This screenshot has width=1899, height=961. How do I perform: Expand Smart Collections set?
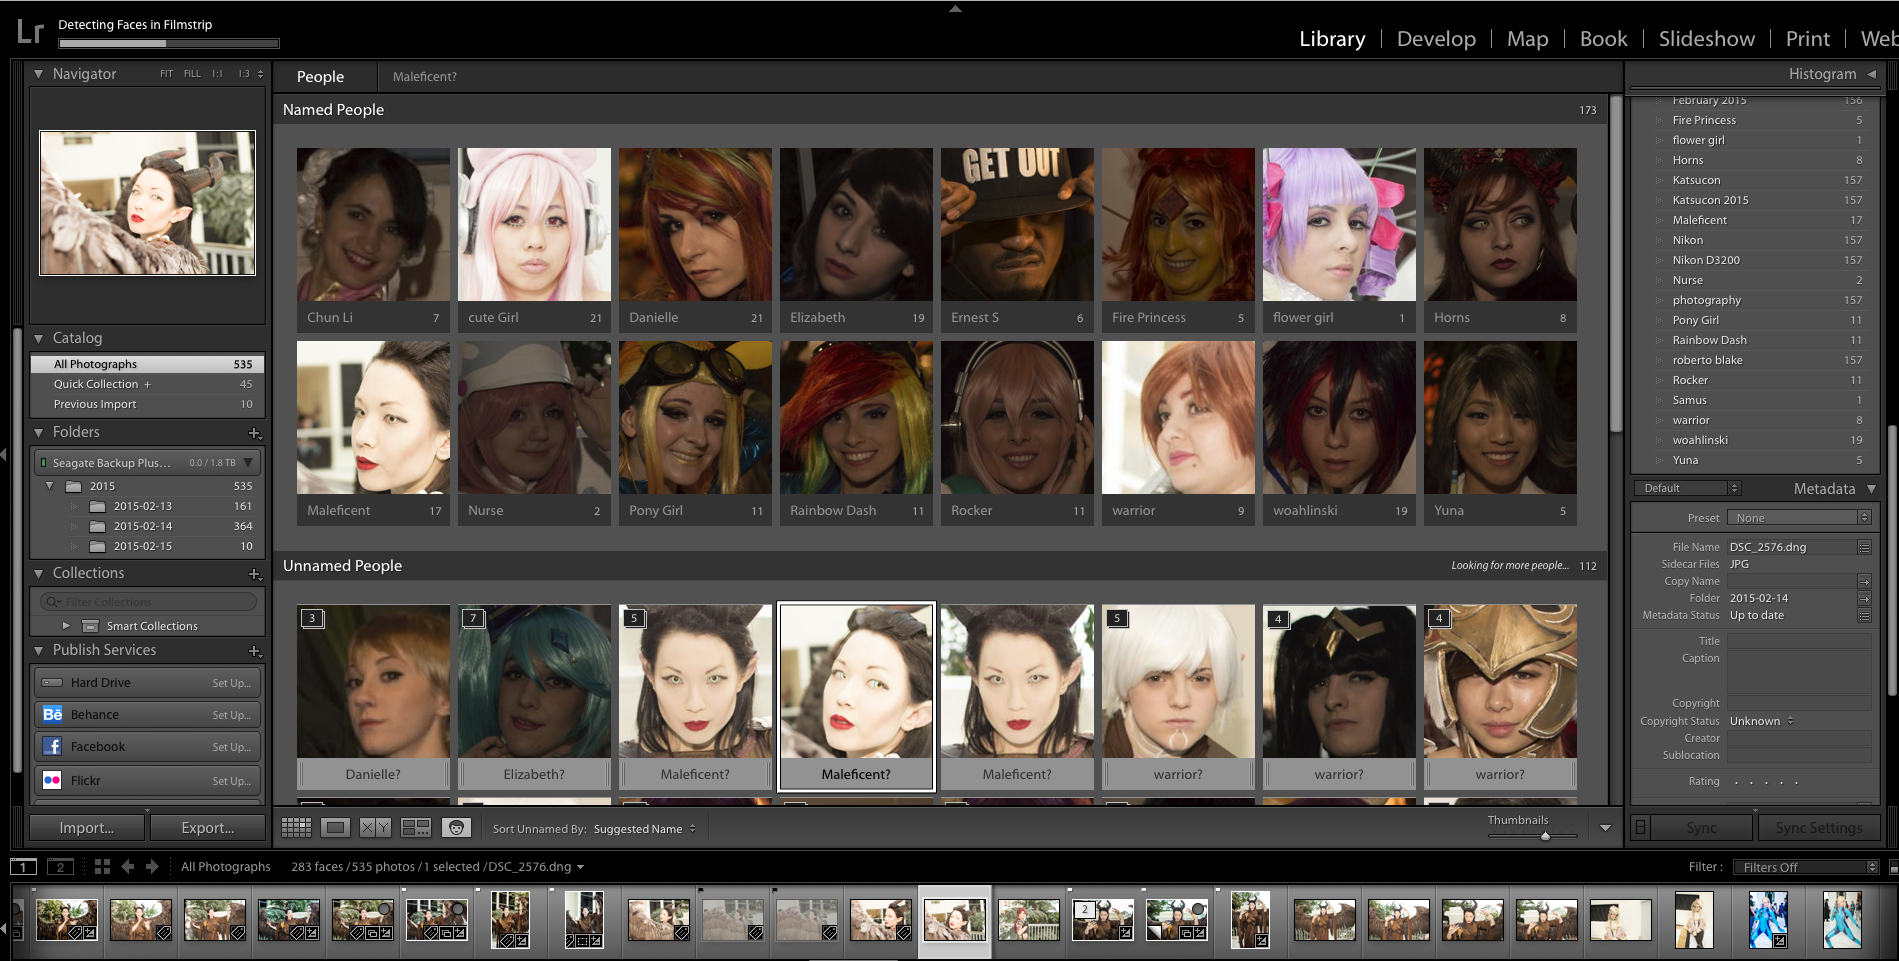(66, 626)
